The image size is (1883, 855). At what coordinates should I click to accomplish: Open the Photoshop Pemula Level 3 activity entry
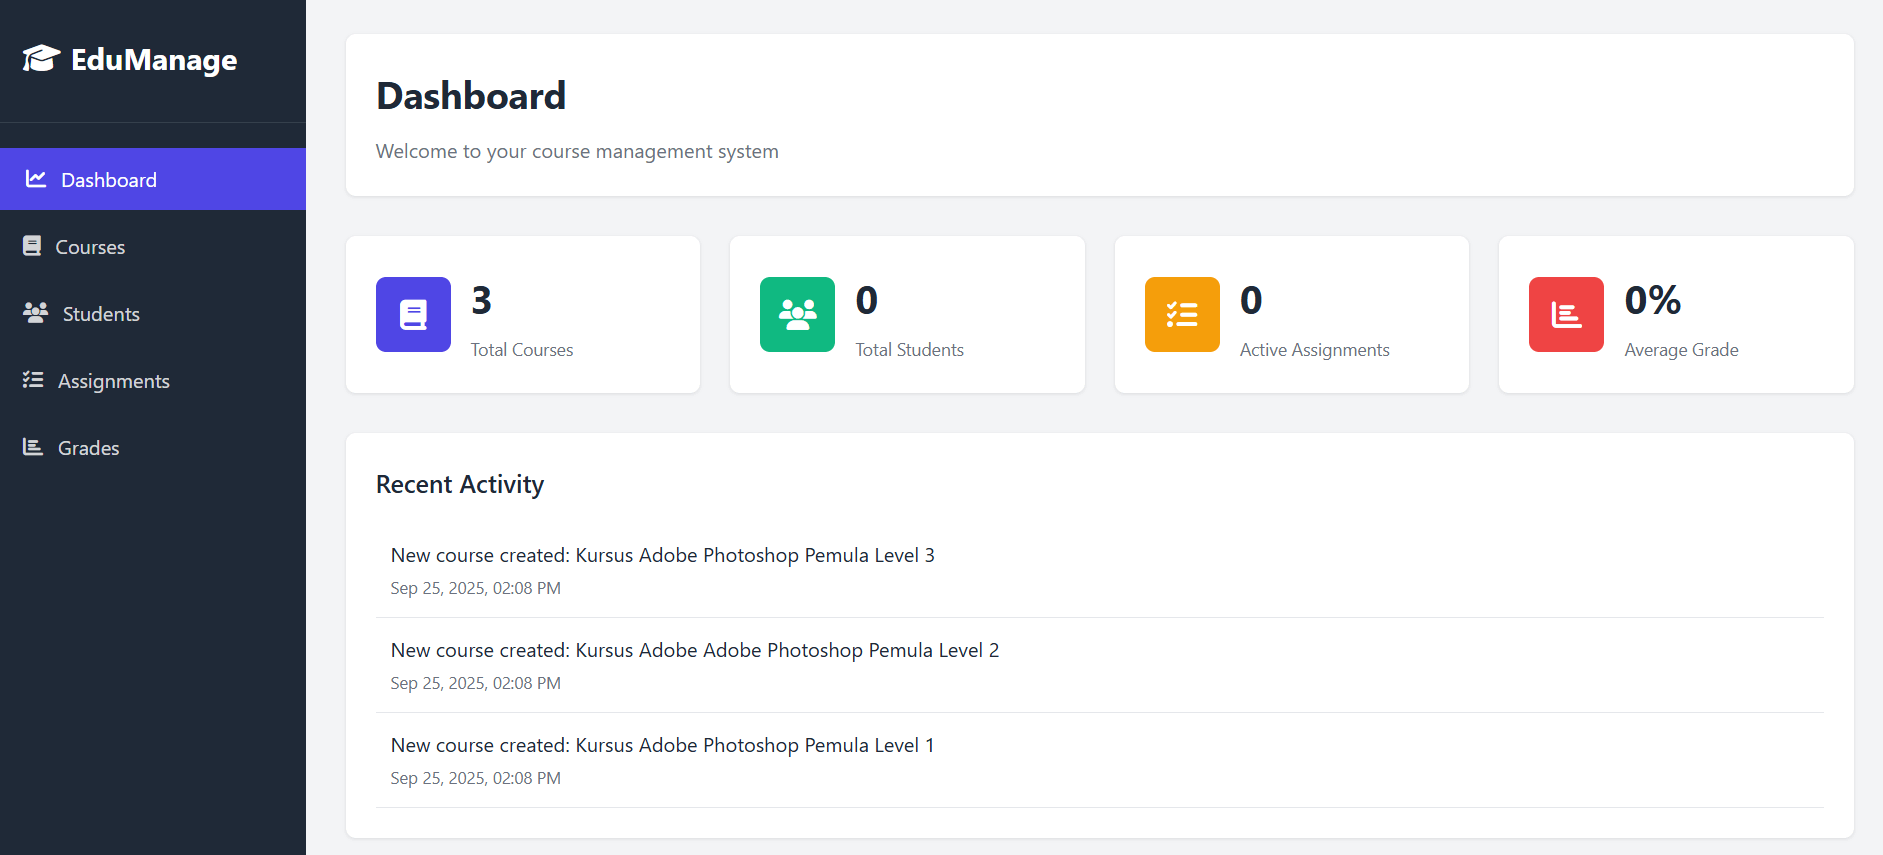coord(662,556)
